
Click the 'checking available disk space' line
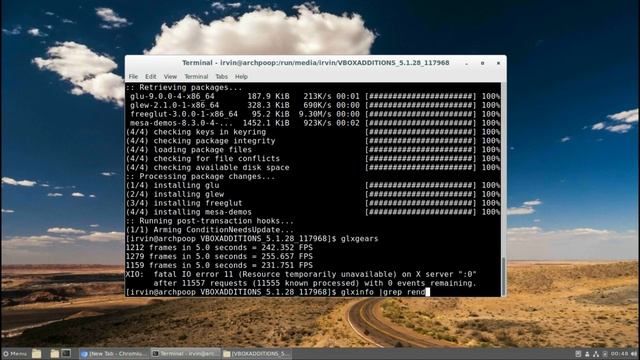click(313, 168)
